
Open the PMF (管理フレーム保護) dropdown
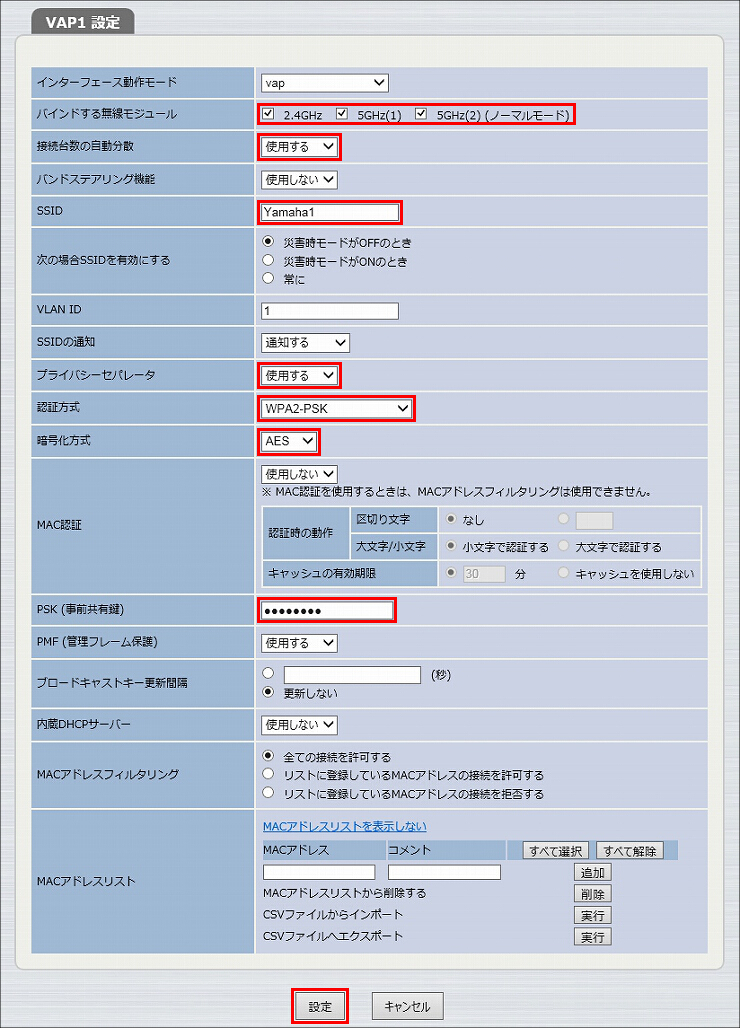299,643
